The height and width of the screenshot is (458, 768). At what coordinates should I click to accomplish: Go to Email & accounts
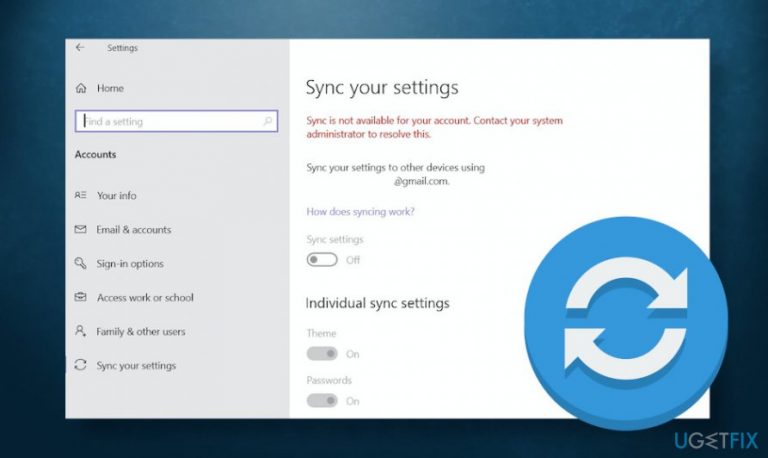point(134,229)
